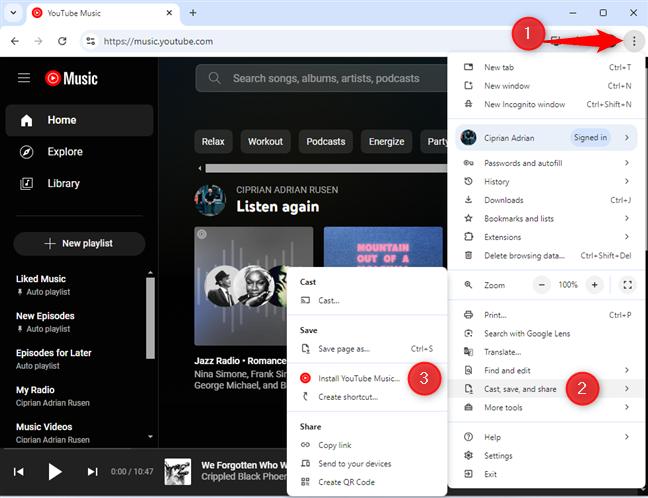Screen dimensions: 648x498
Task: Open Downloads from Chrome menu
Action: (x=546, y=200)
